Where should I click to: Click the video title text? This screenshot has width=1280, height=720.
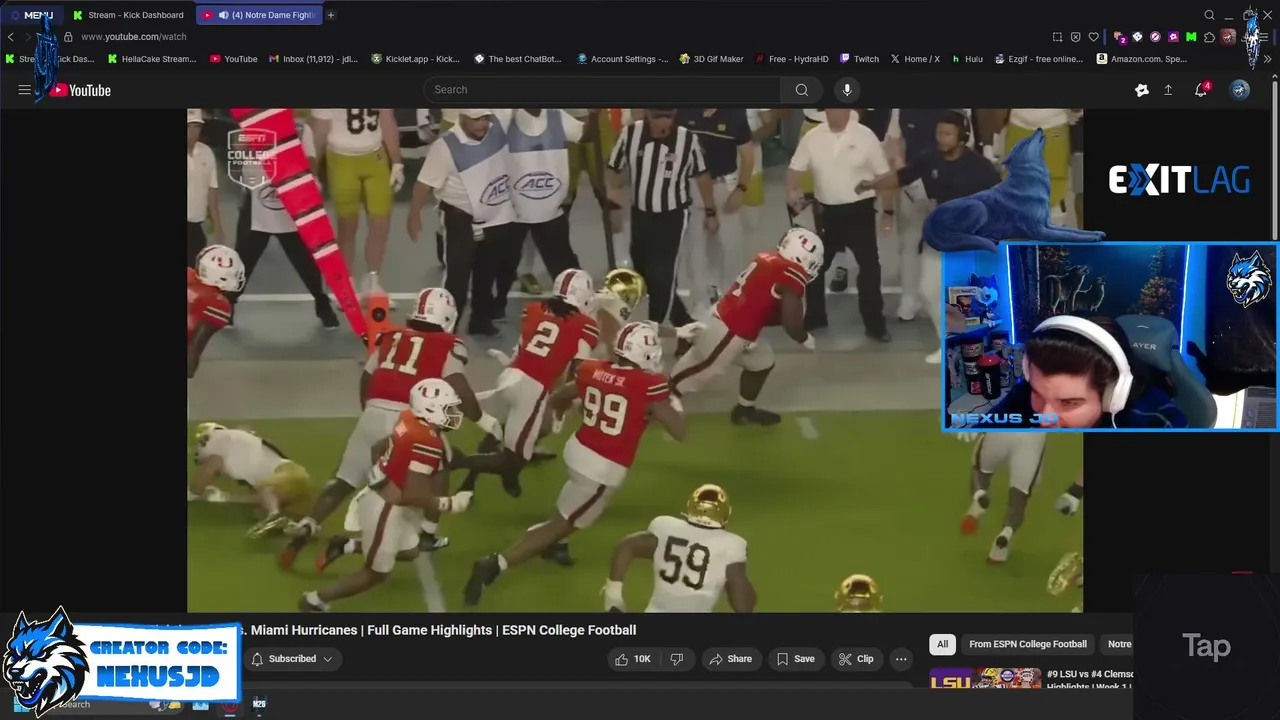(443, 630)
